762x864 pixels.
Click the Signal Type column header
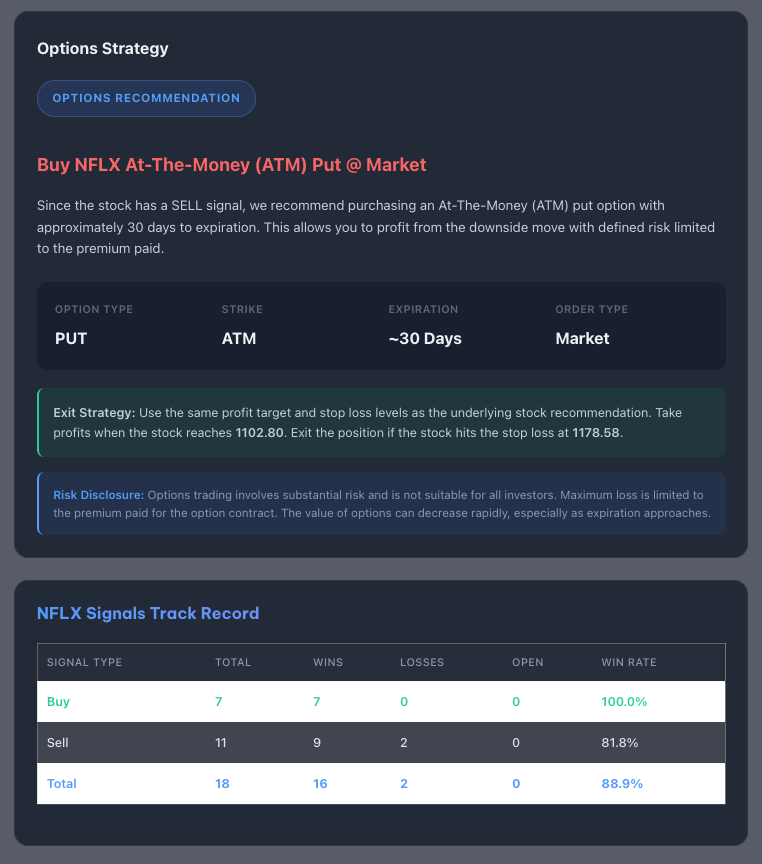pos(84,662)
